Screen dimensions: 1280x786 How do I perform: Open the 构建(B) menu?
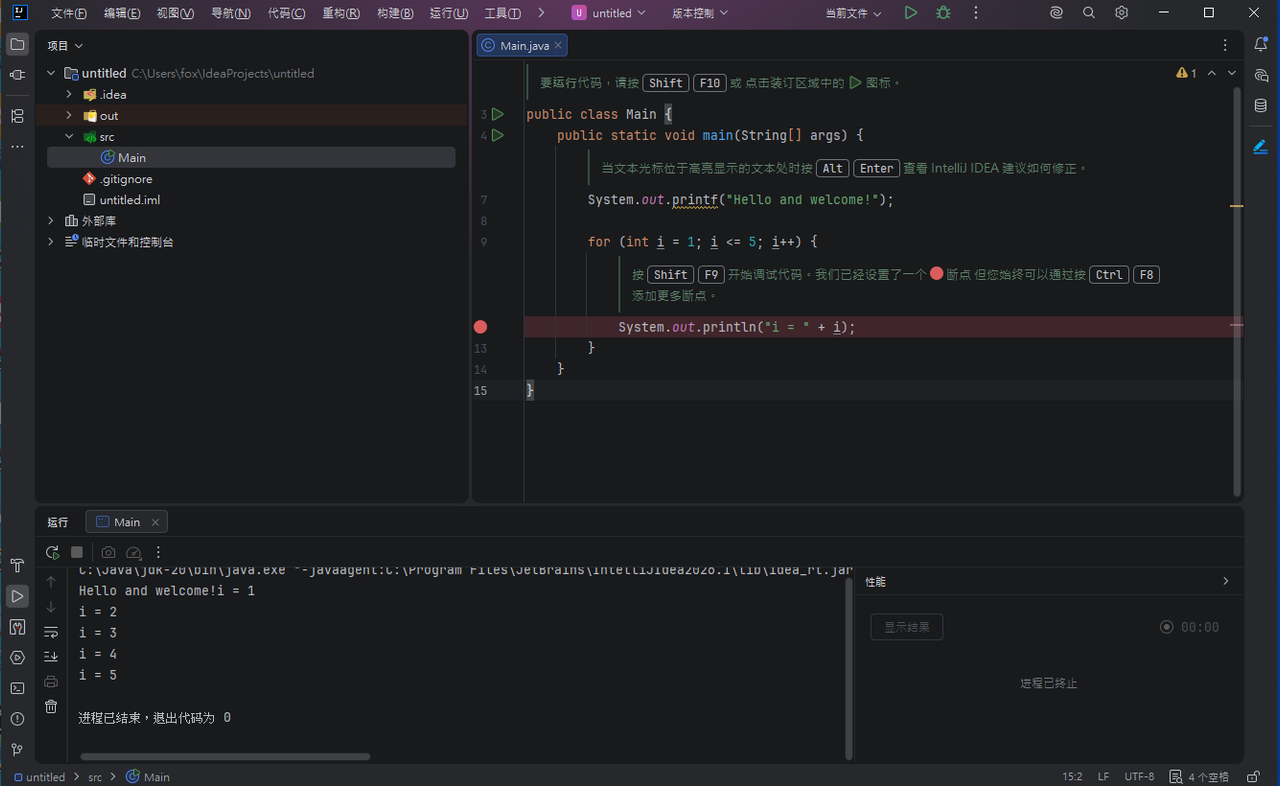click(395, 13)
